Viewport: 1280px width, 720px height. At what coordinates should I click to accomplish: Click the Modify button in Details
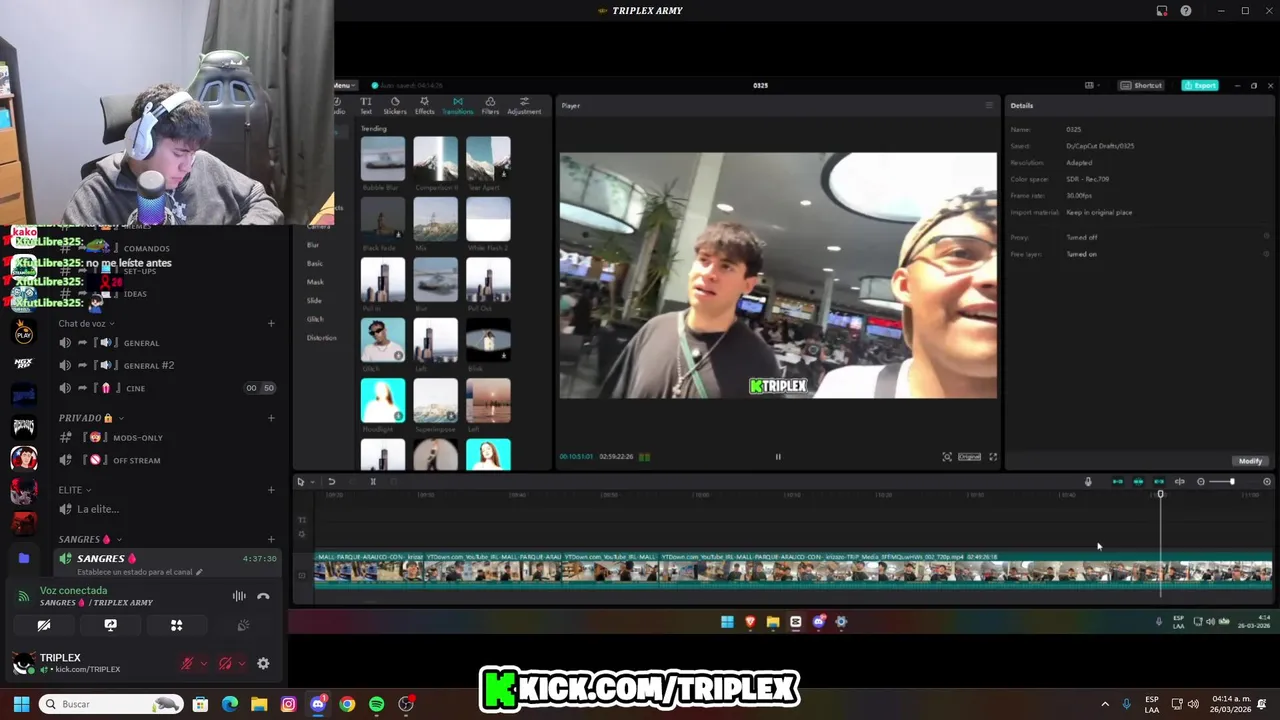pos(1251,461)
